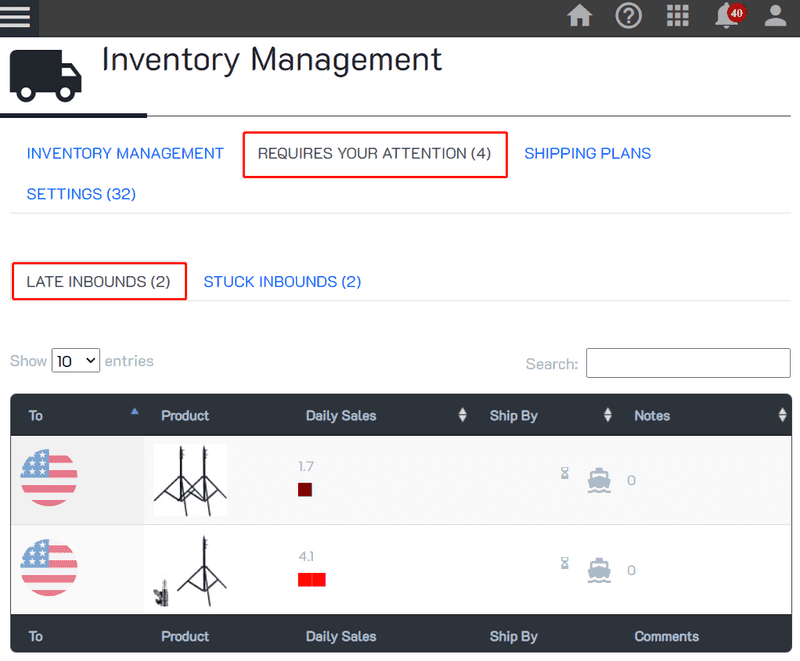This screenshot has height=661, width=800.
Task: Open notifications showing 40 alerts
Action: 727,15
